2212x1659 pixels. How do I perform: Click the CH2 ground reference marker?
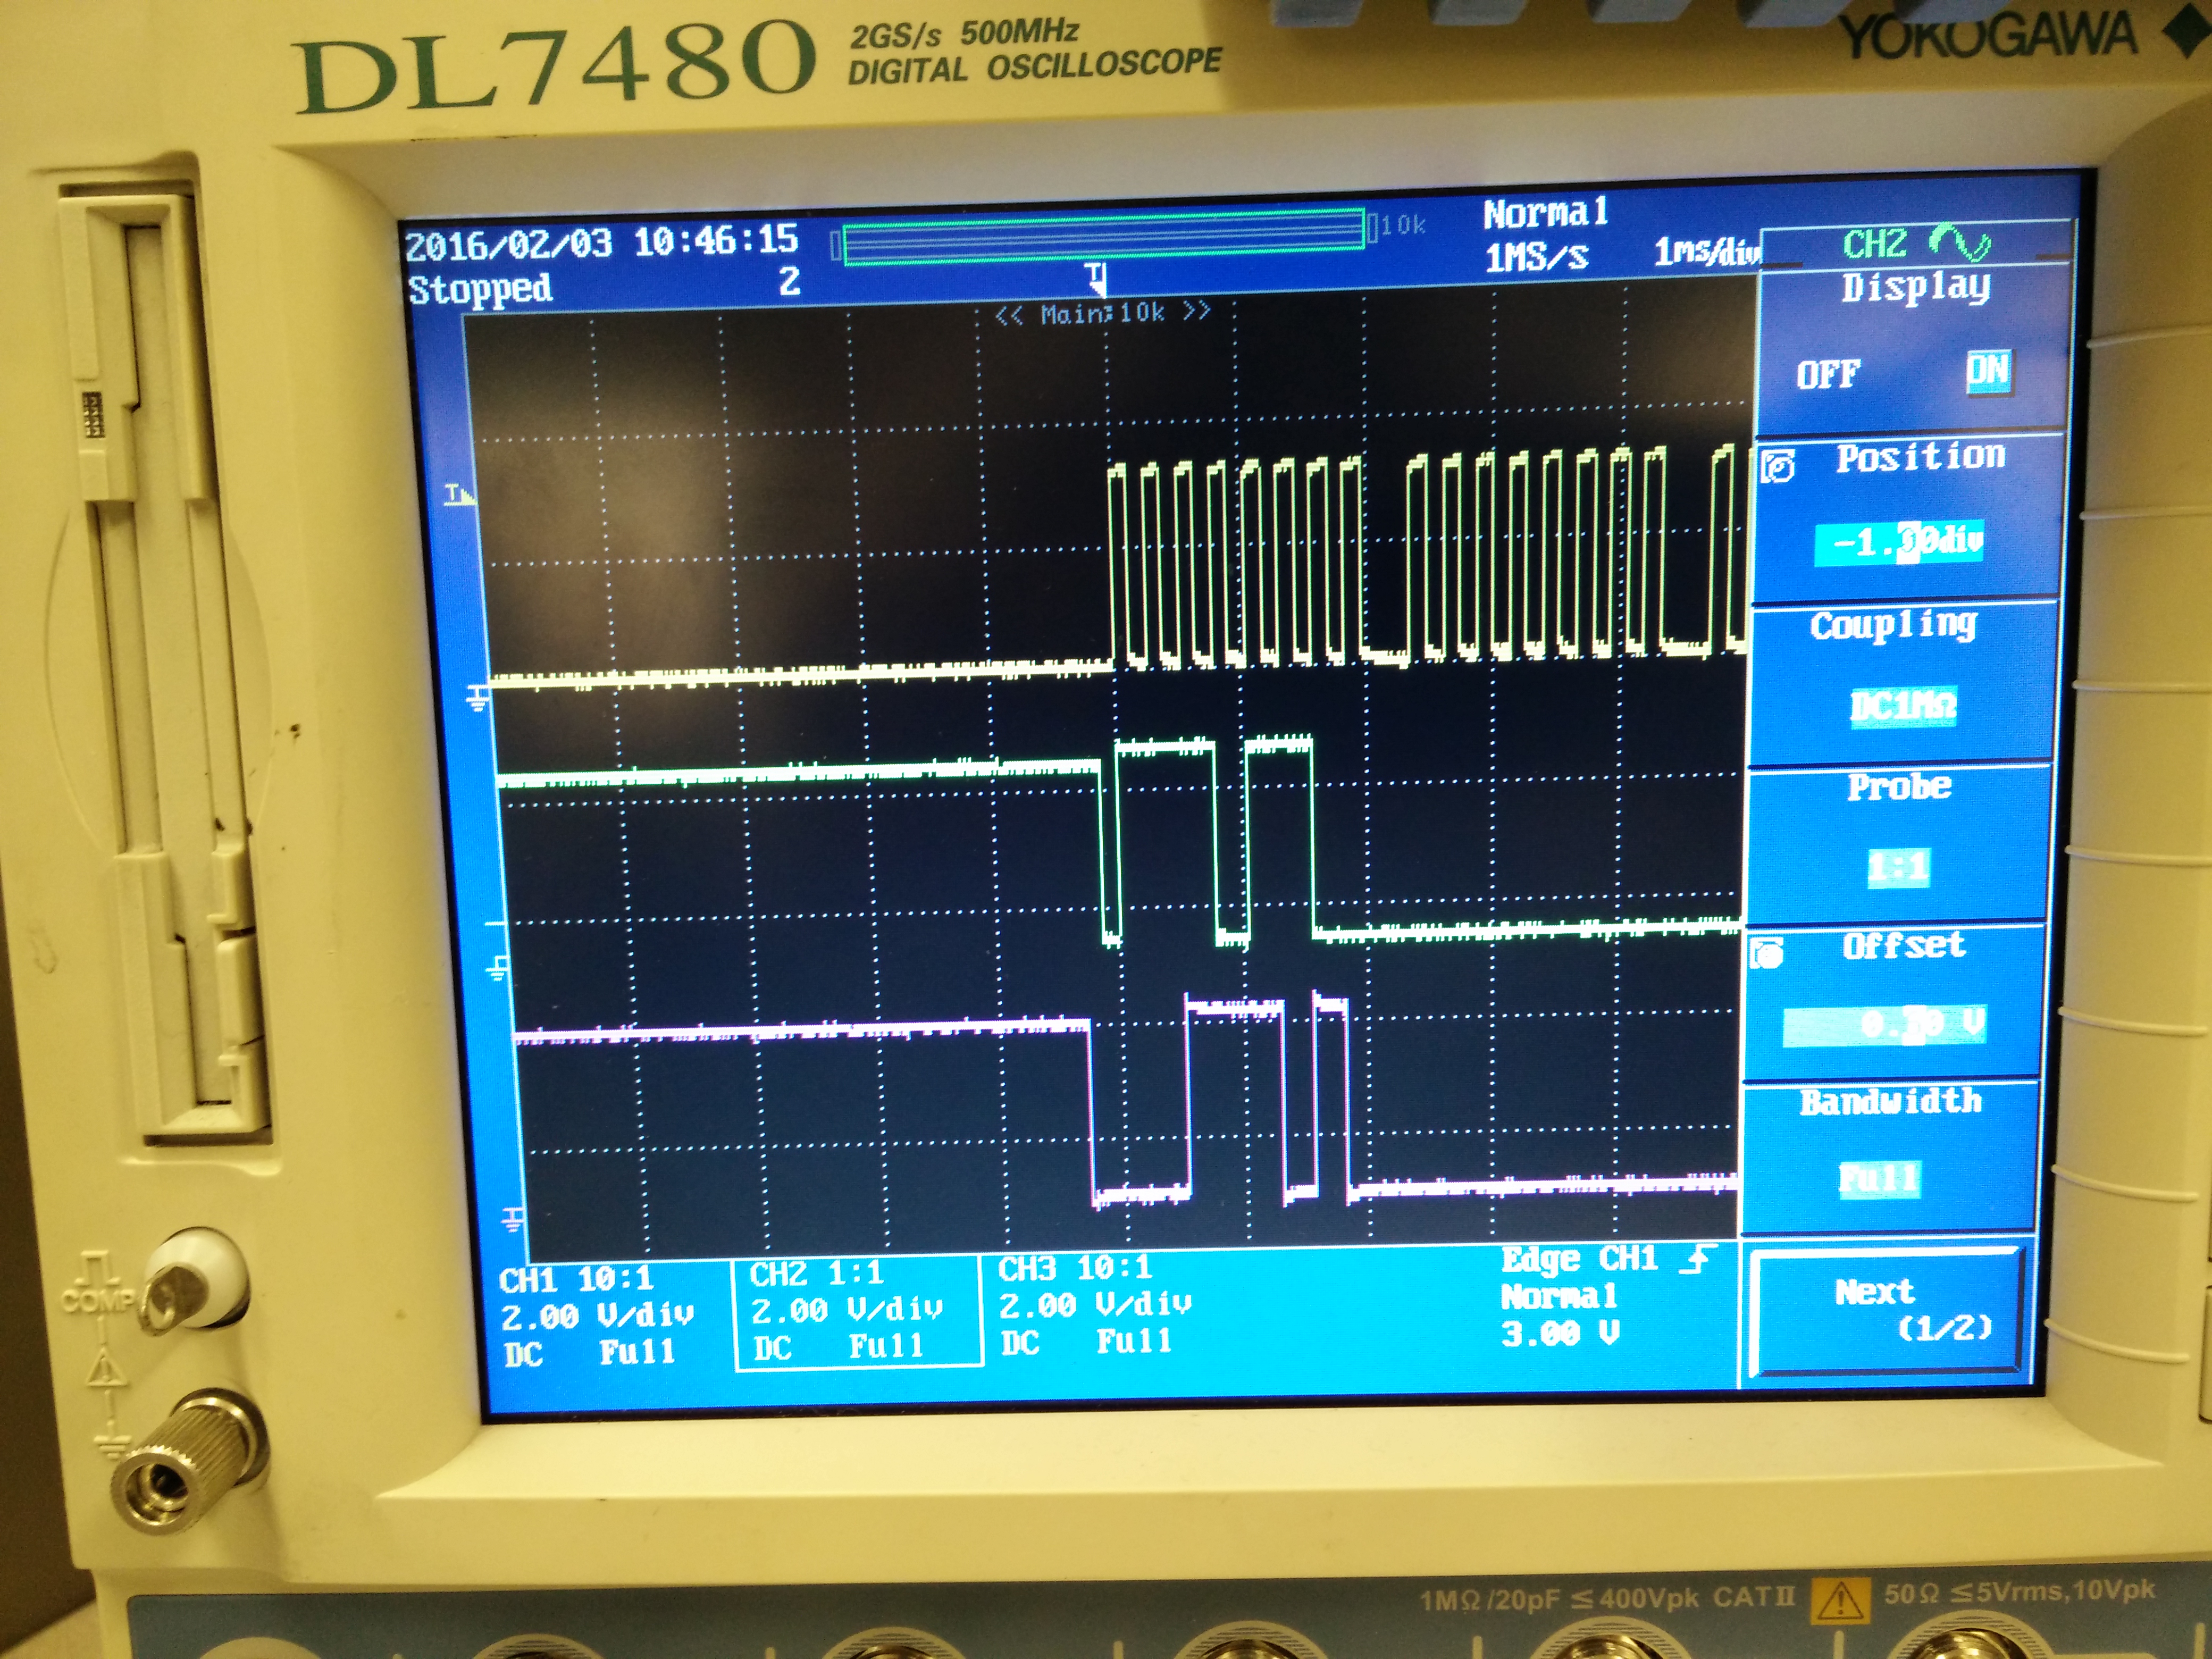click(x=497, y=966)
